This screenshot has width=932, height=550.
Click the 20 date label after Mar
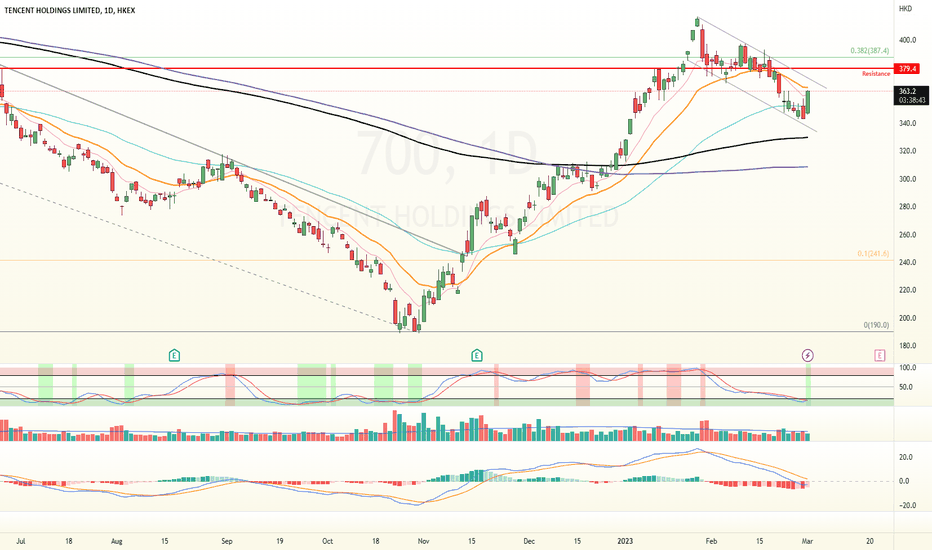(x=870, y=542)
